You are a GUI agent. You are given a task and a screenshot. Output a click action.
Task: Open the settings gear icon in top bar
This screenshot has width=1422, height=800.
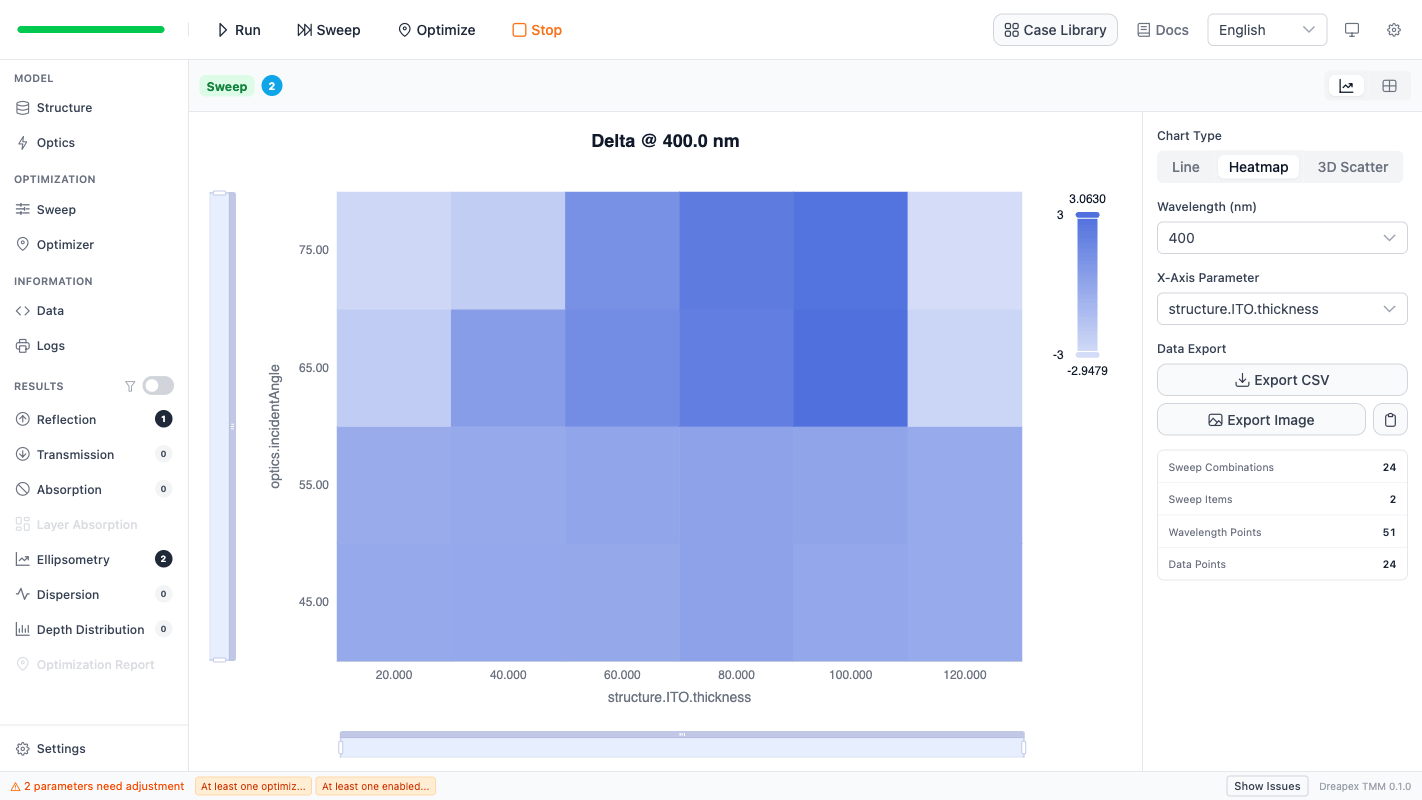pyautogui.click(x=1393, y=30)
